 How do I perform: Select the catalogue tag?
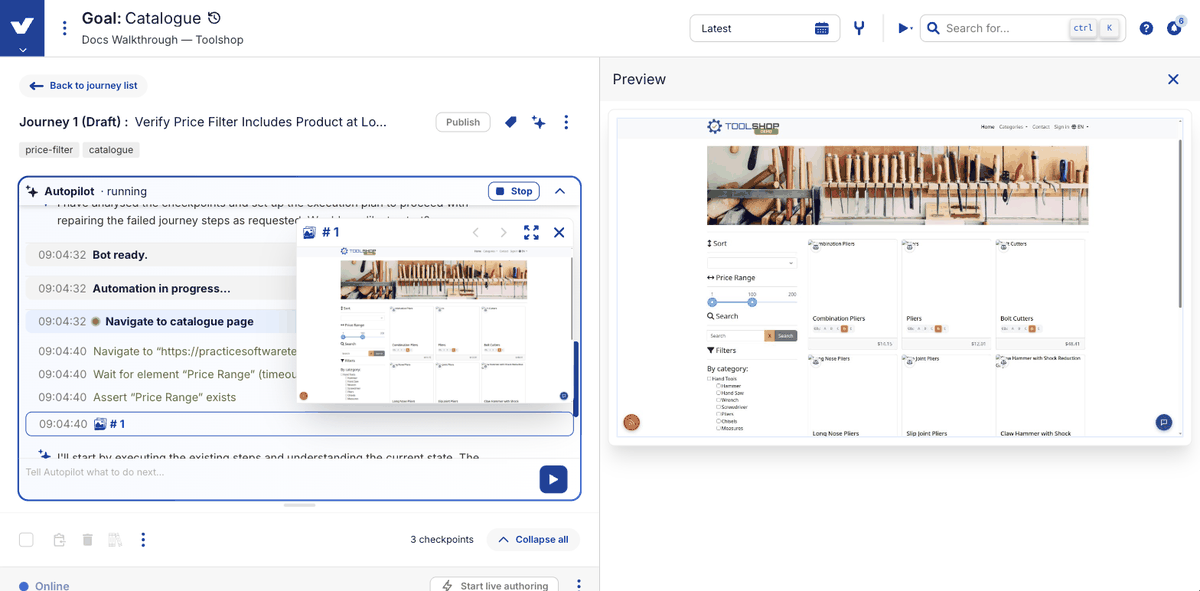pyautogui.click(x=110, y=150)
